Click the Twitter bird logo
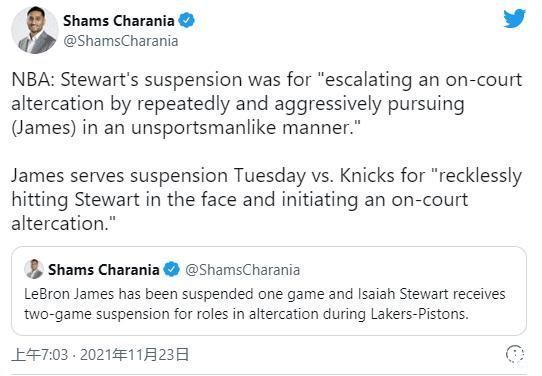The height and width of the screenshot is (376, 542). pyautogui.click(x=514, y=18)
